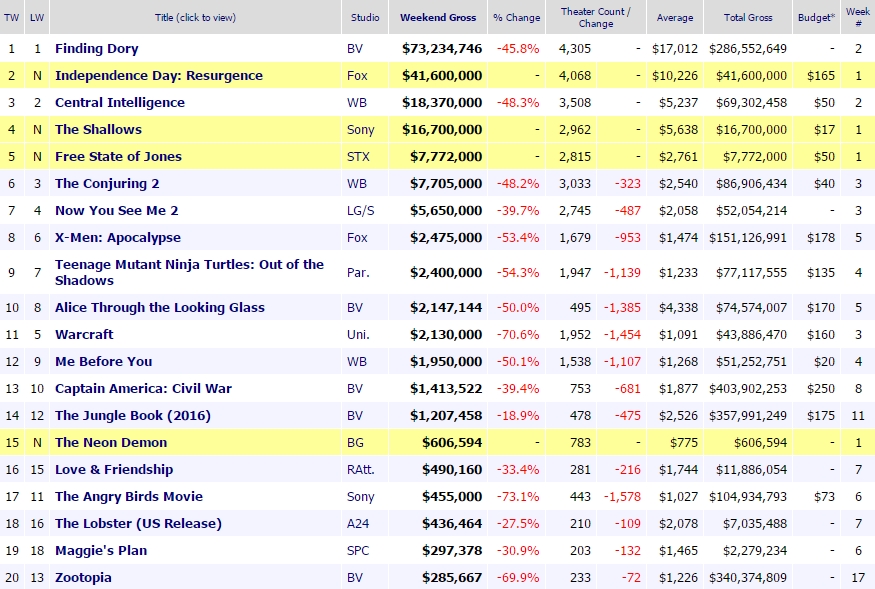Image resolution: width=875 pixels, height=589 pixels.
Task: Open The Angry Birds Movie link
Action: point(128,496)
